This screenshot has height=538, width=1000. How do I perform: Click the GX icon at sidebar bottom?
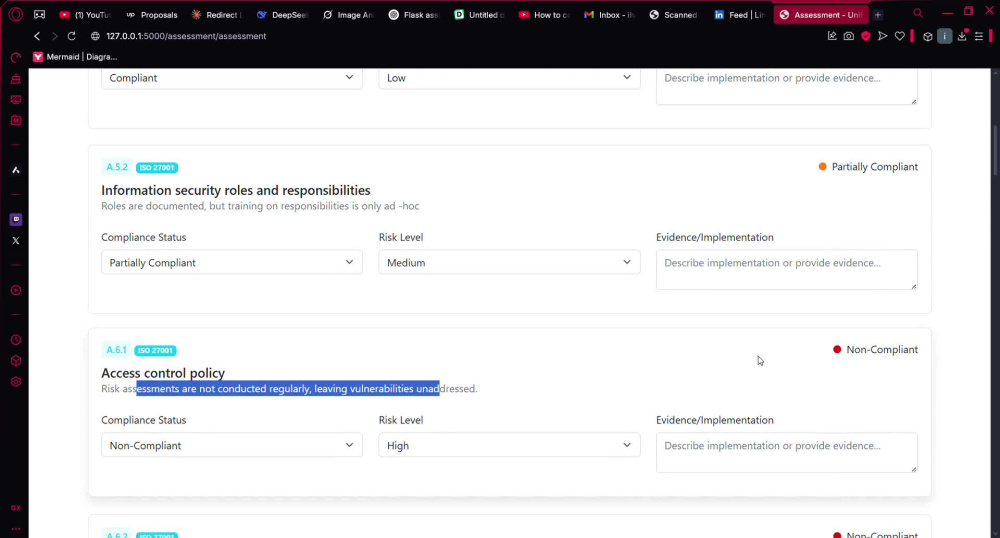pos(16,508)
